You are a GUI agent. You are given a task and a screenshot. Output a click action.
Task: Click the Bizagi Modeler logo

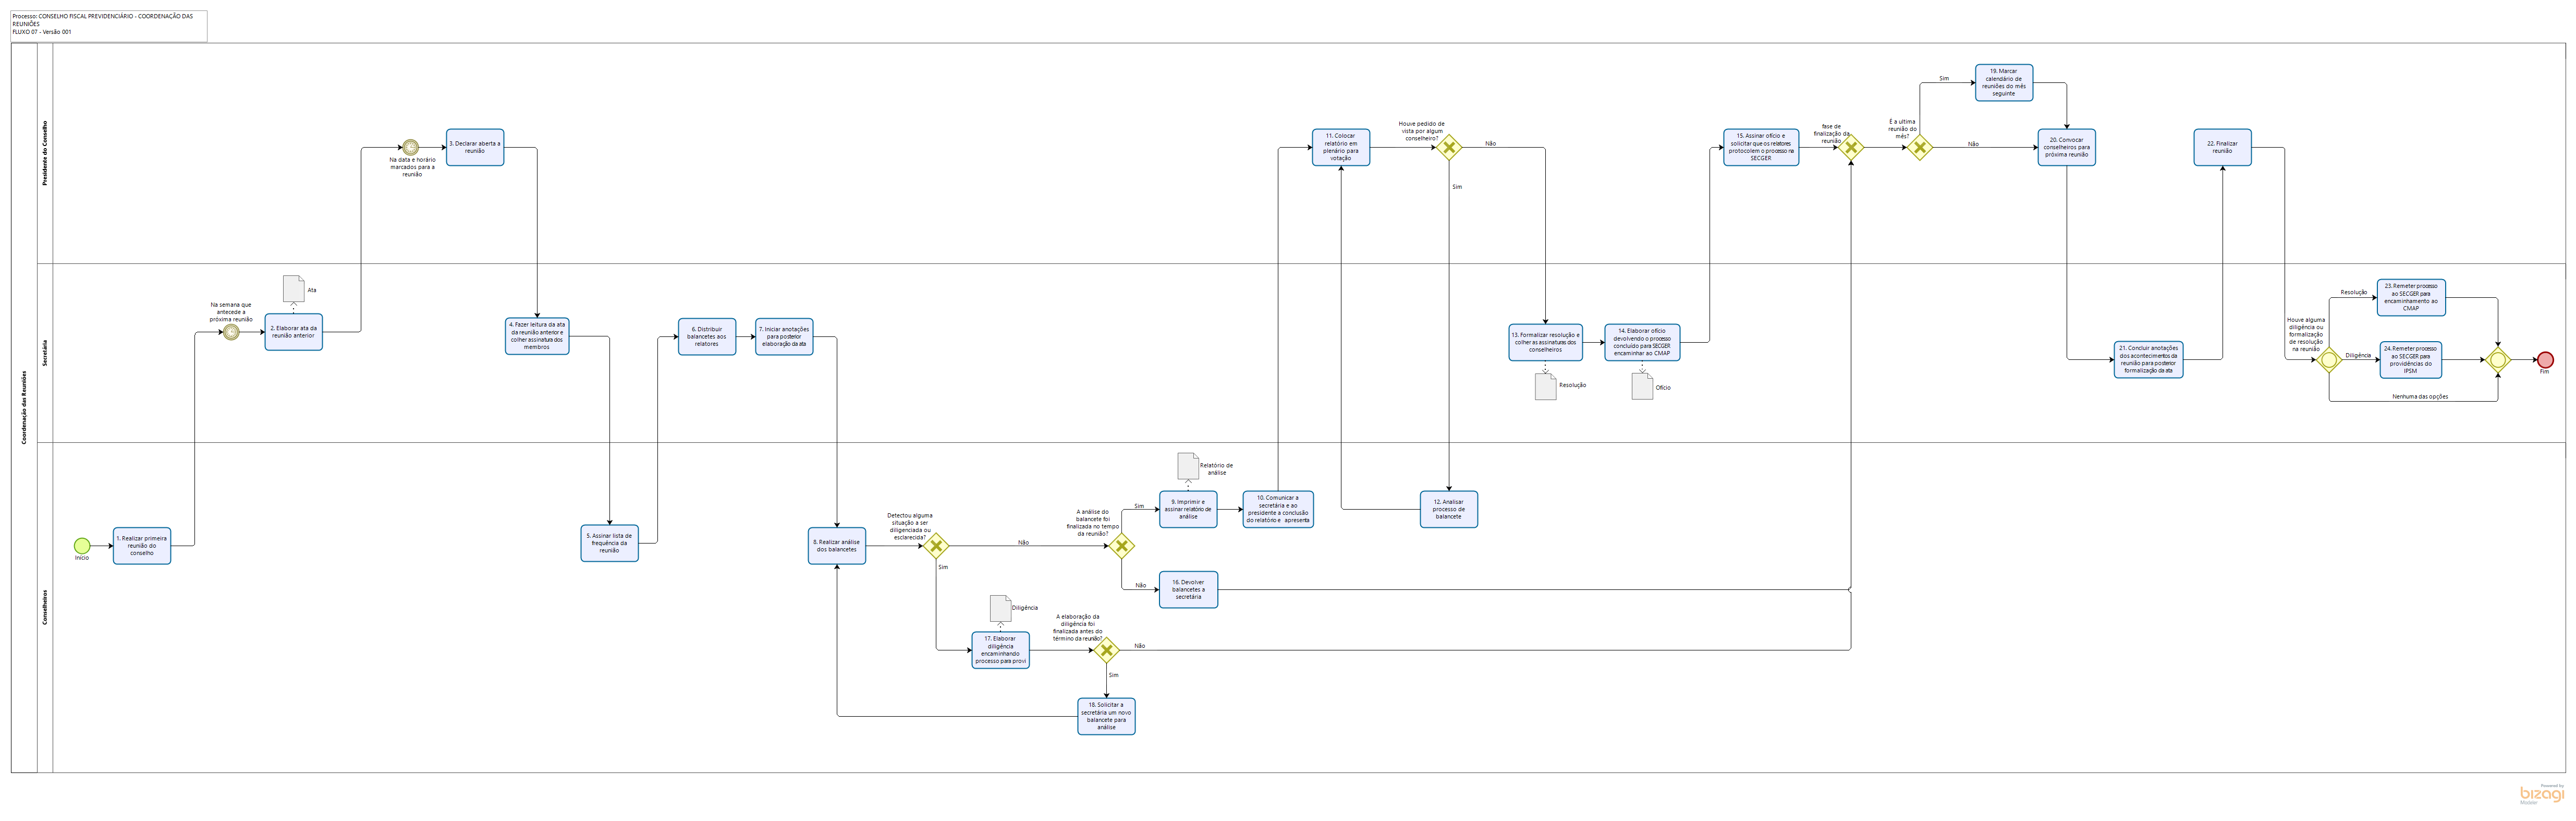(2541, 795)
